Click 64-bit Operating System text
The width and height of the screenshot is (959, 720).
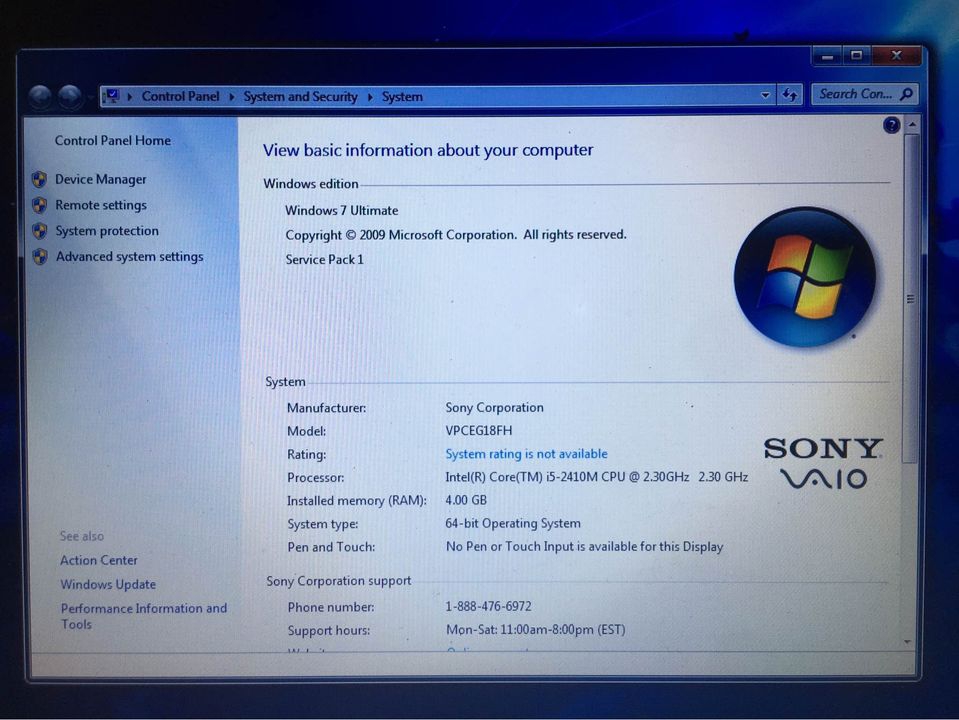pos(513,524)
